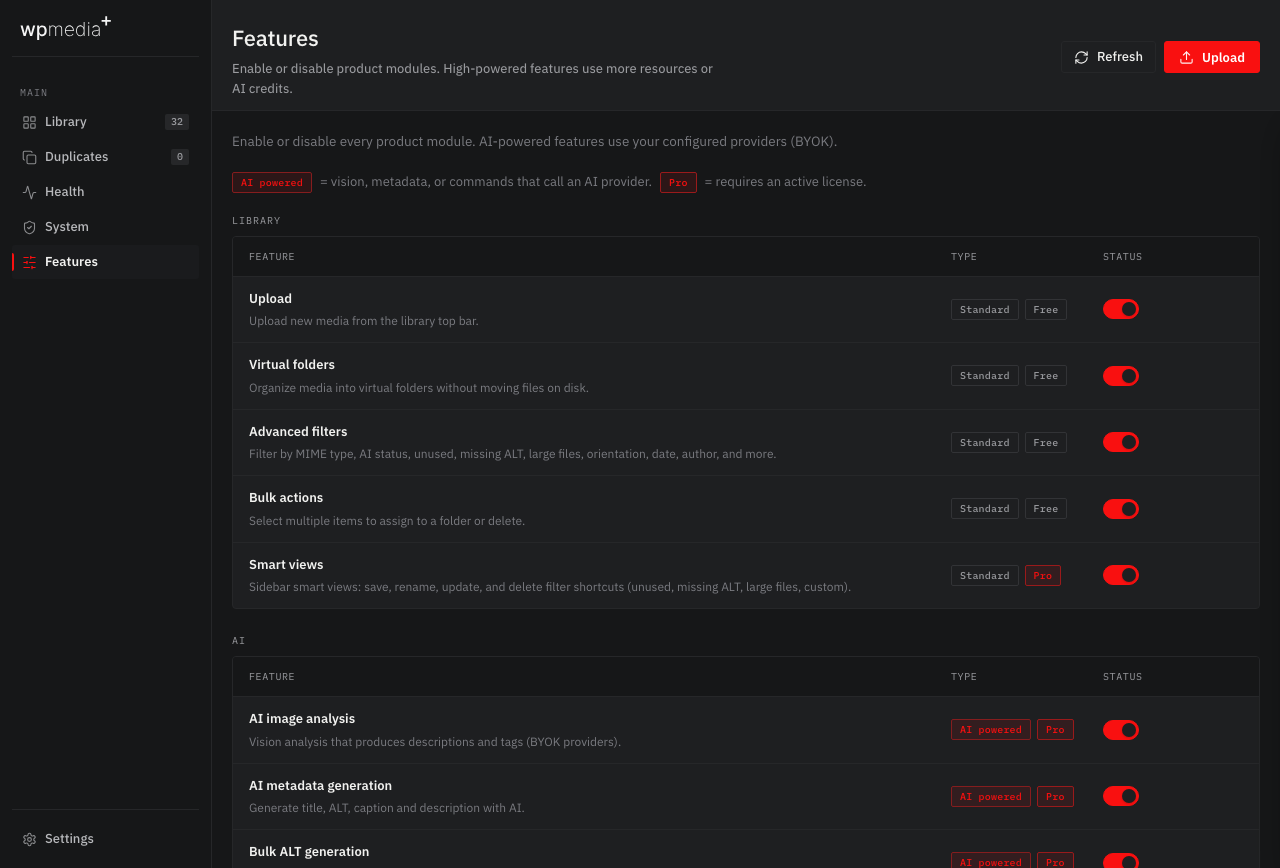This screenshot has width=1280, height=868.
Task: Go to the Duplicates page
Action: pyautogui.click(x=105, y=157)
